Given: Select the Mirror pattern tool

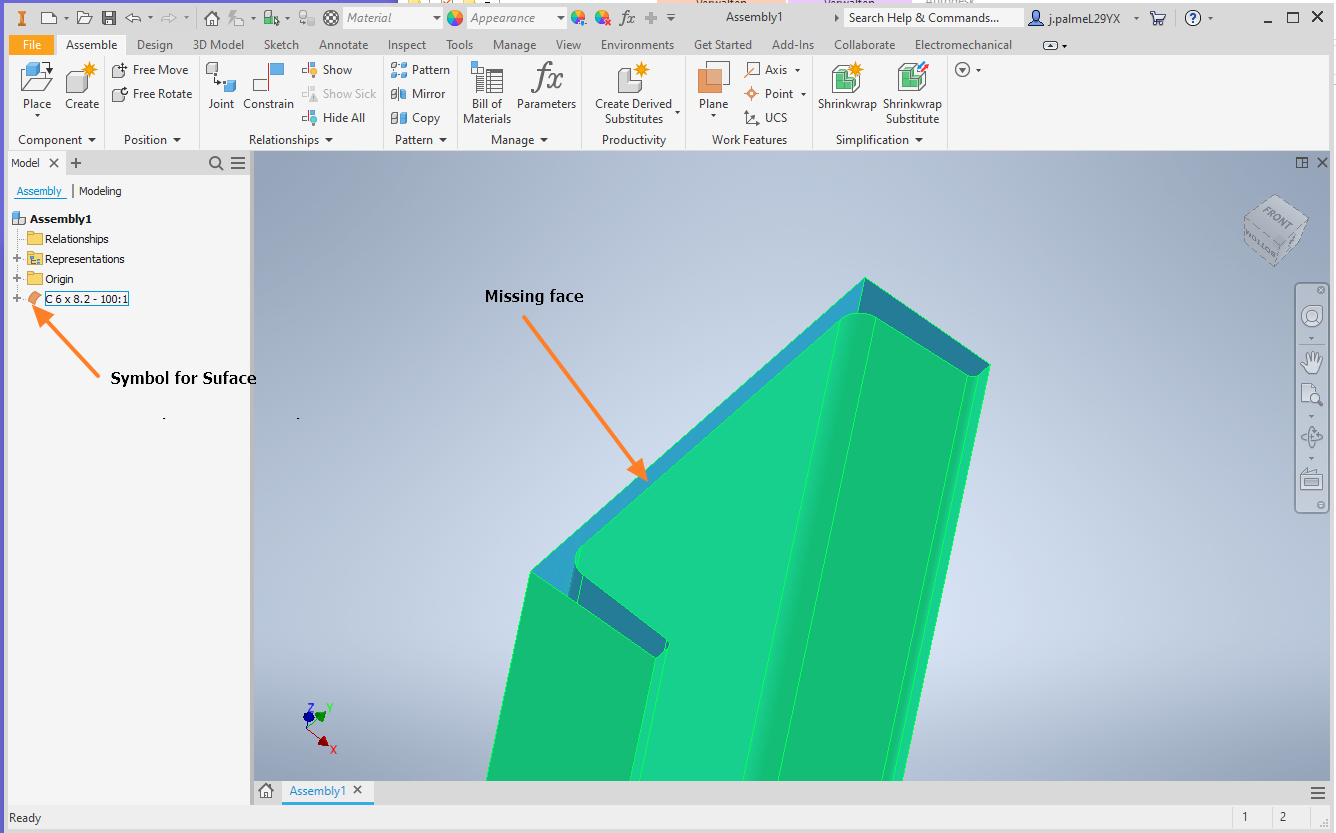Looking at the screenshot, I should (x=419, y=93).
